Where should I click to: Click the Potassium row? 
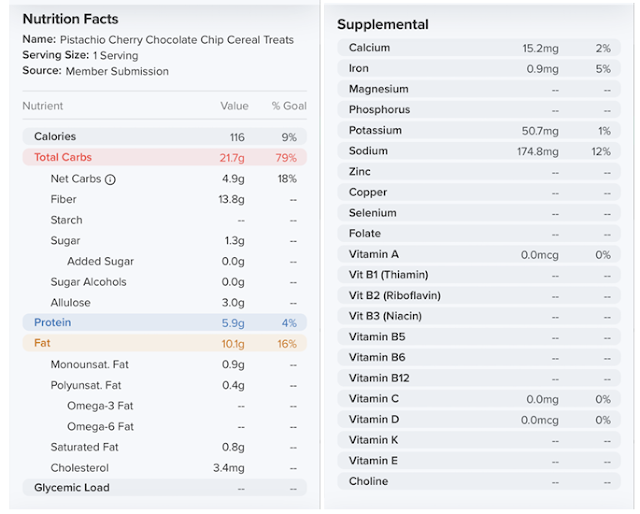479,130
